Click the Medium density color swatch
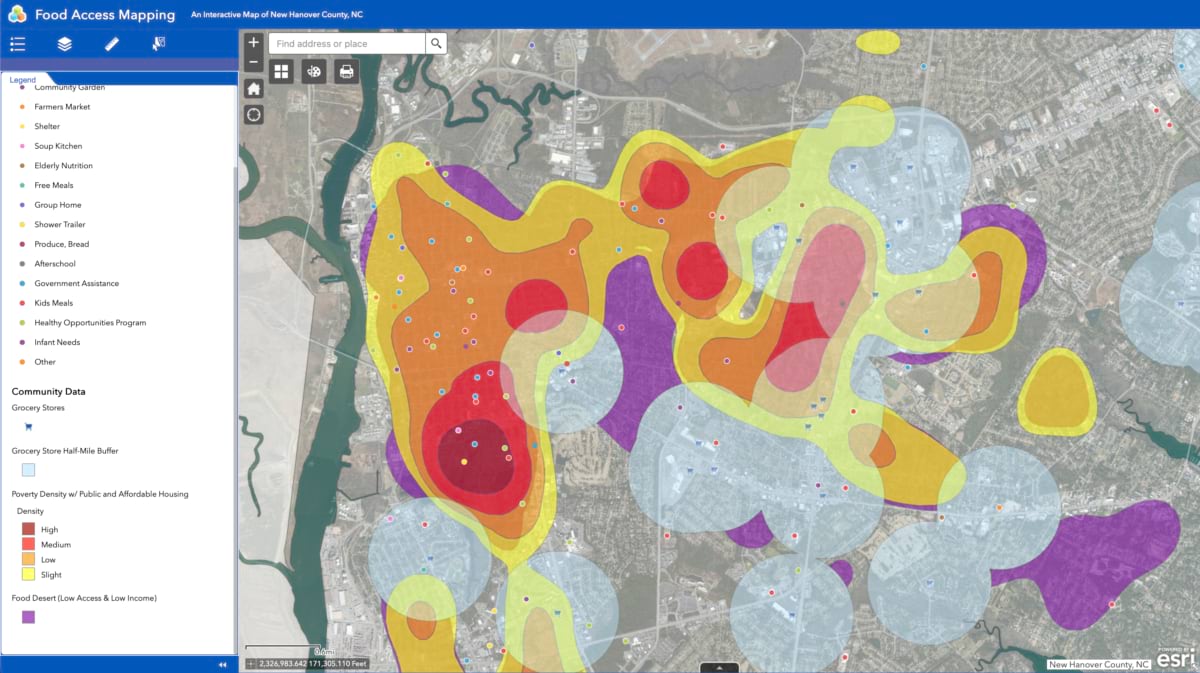Image resolution: width=1200 pixels, height=673 pixels. point(28,544)
